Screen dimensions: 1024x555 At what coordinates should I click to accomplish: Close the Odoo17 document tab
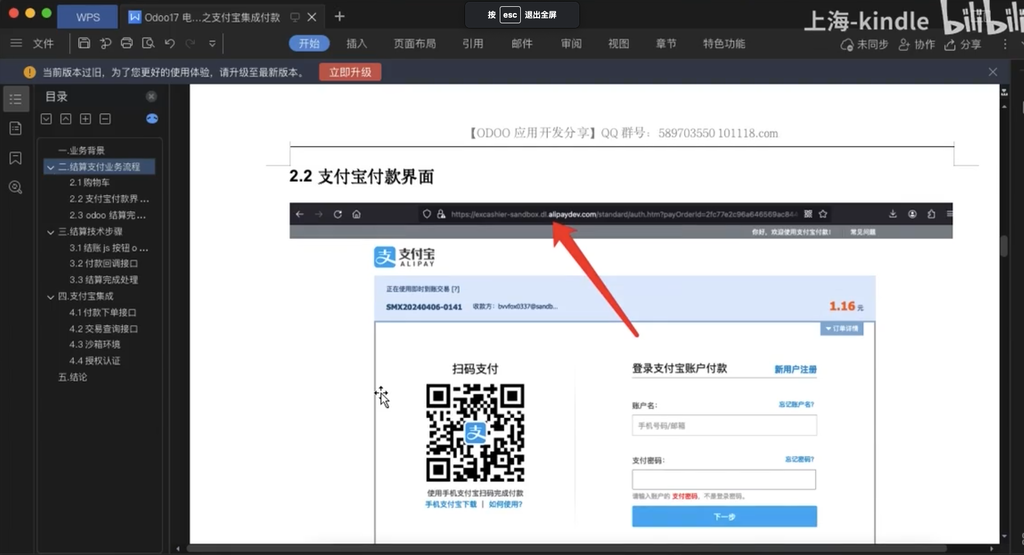point(312,17)
